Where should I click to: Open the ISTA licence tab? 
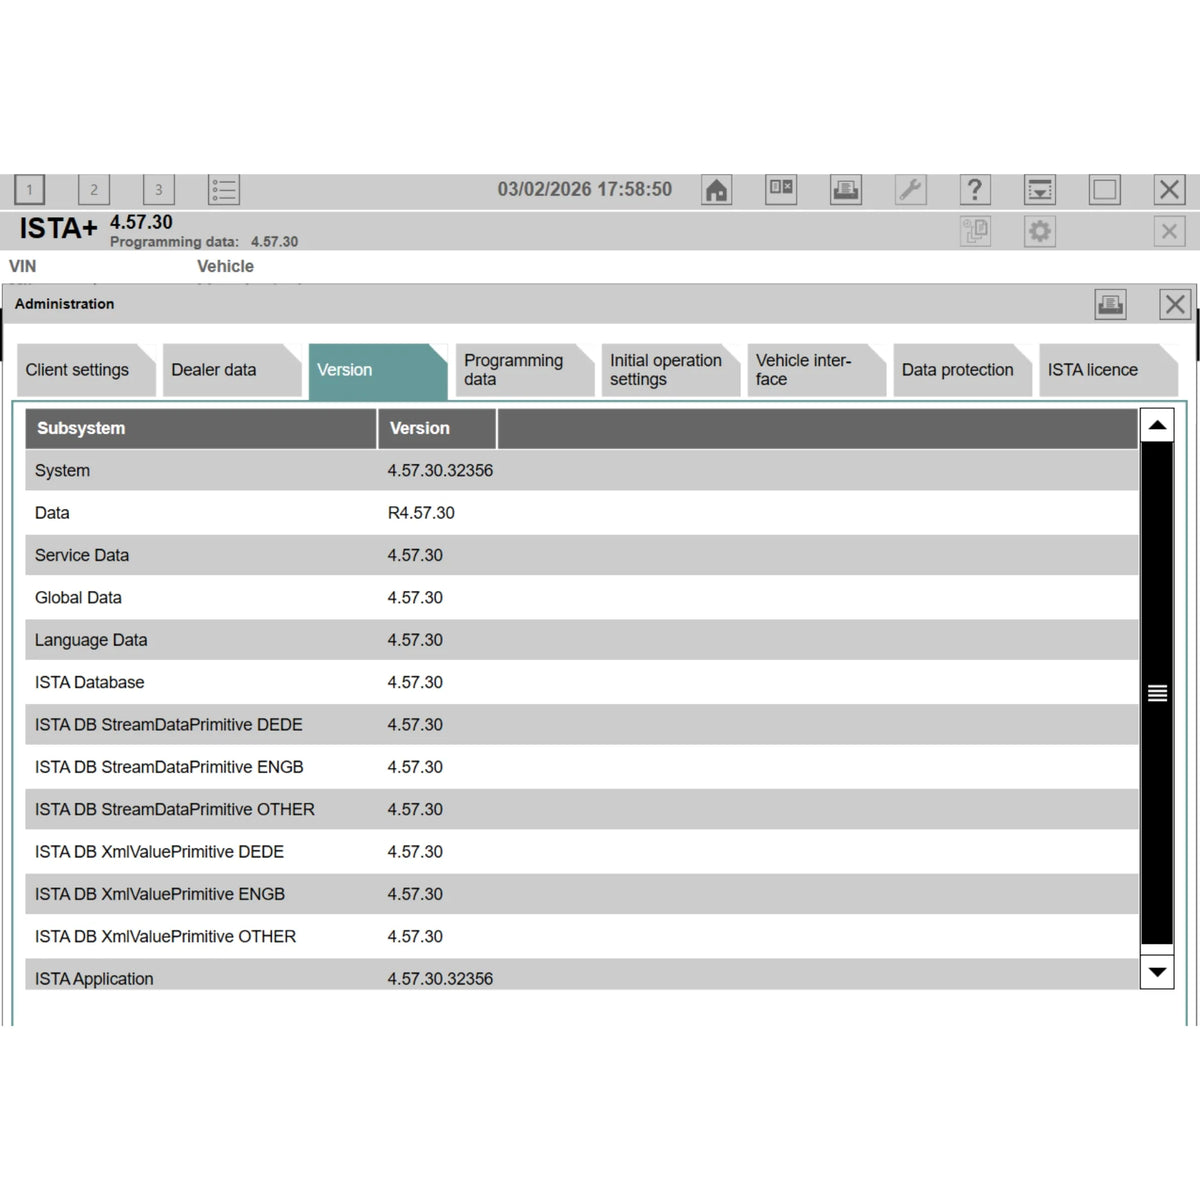1108,370
